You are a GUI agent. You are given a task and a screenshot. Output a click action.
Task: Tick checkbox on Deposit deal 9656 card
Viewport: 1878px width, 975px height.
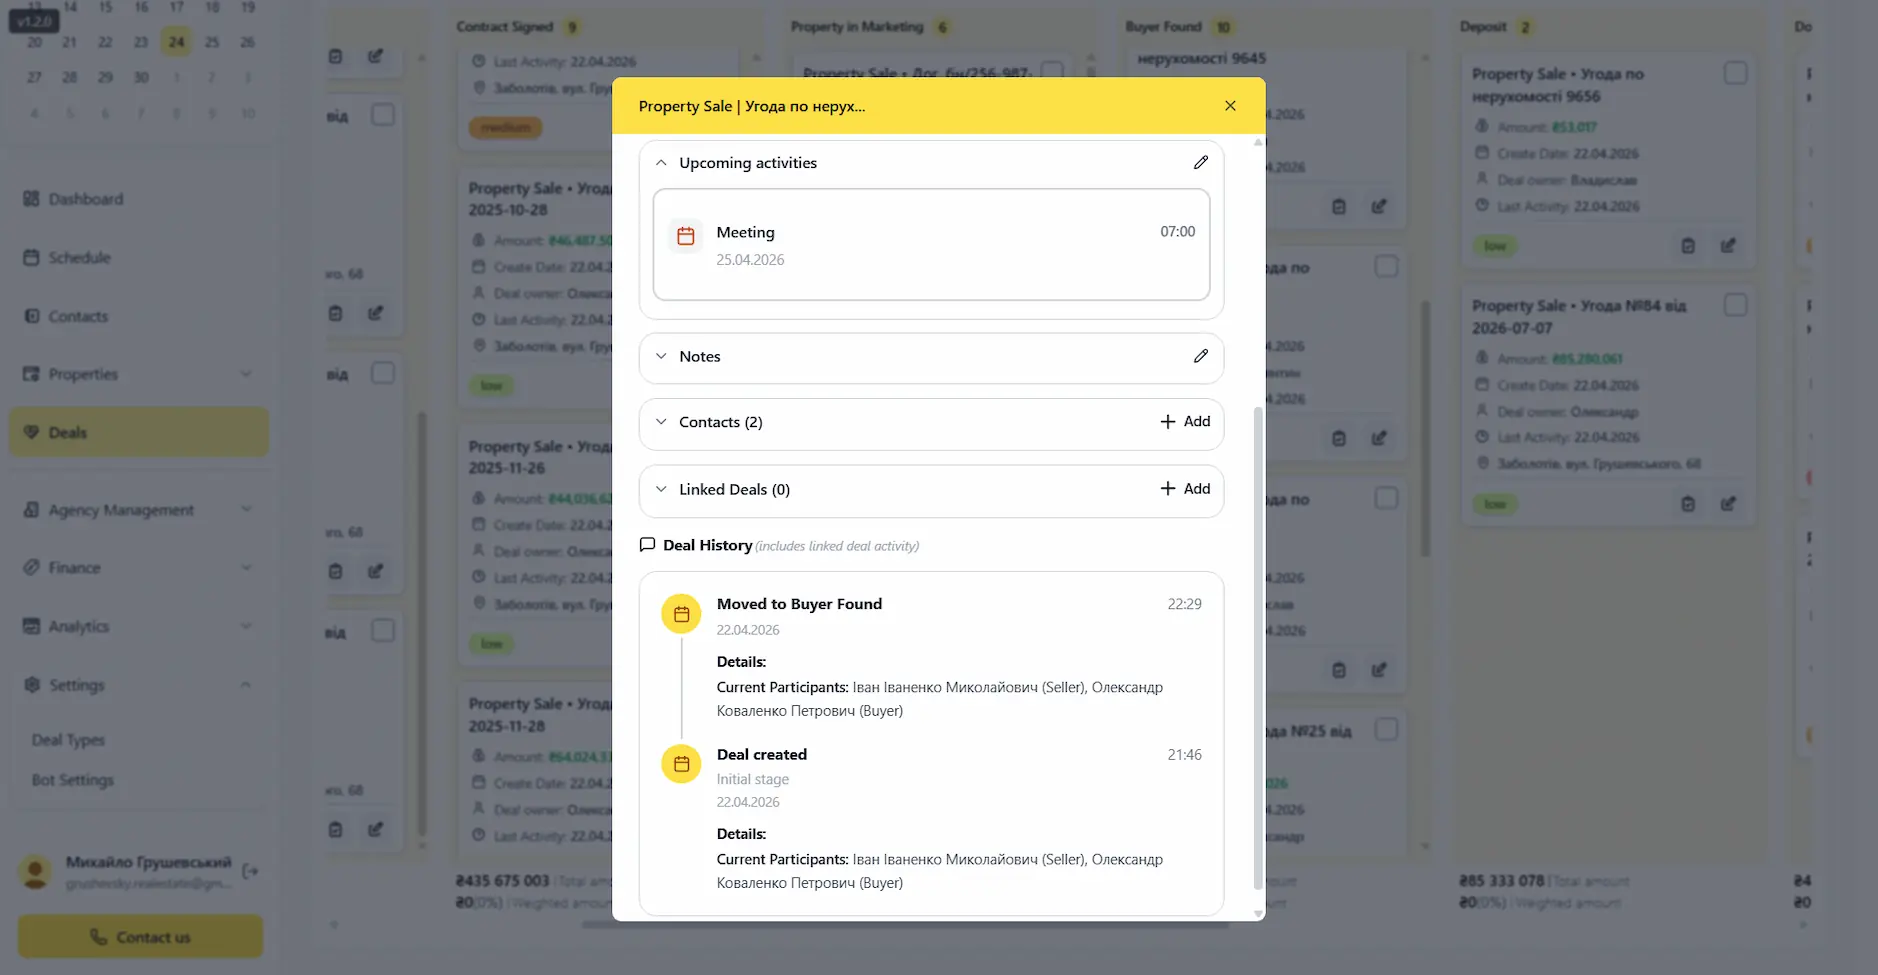pyautogui.click(x=1735, y=73)
